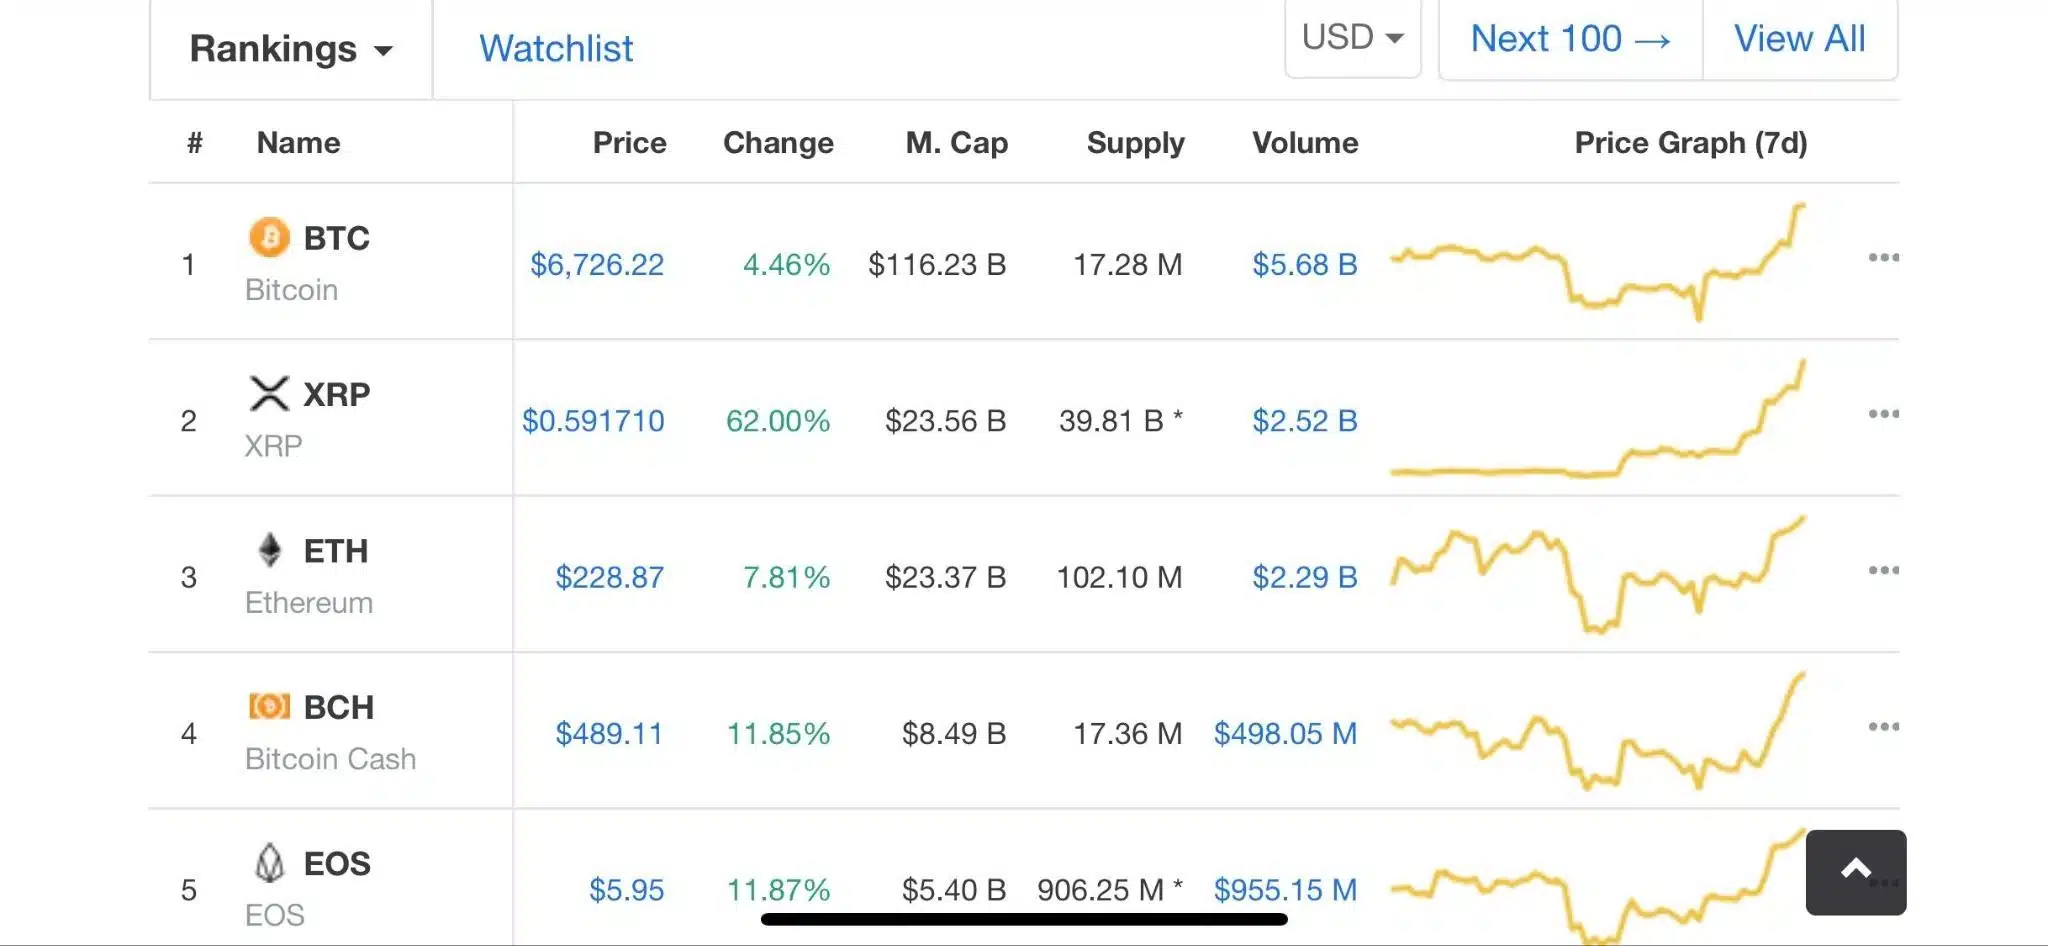Click the Price column header
This screenshot has width=2048, height=946.
pos(630,142)
